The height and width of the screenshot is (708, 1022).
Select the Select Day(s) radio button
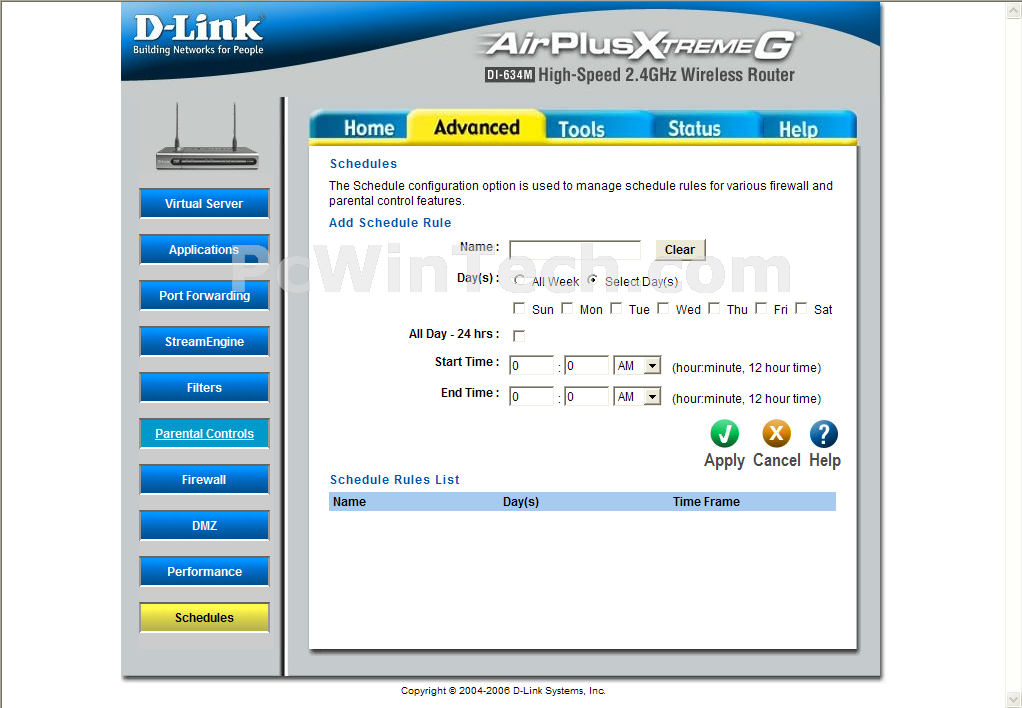point(592,280)
